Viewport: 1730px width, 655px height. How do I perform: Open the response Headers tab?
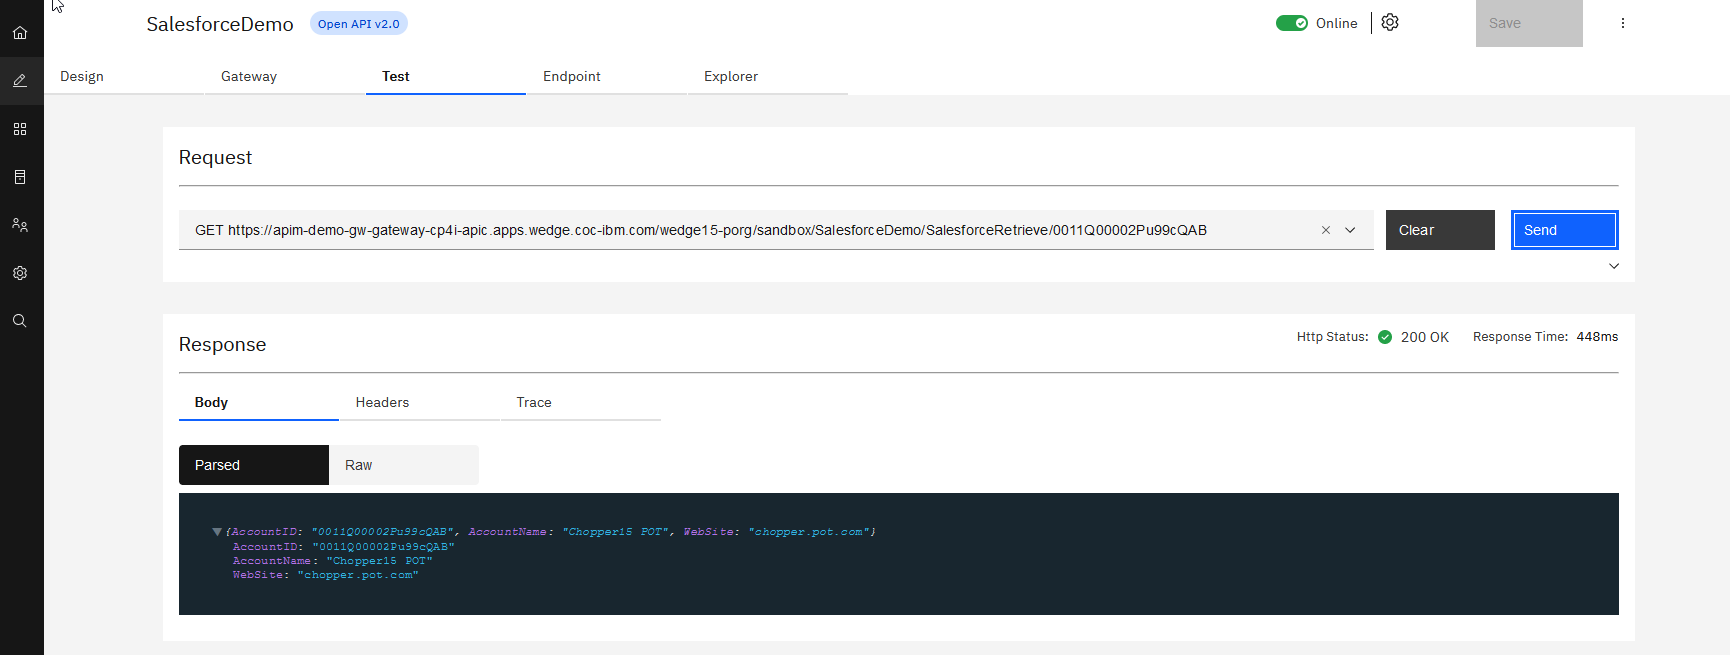point(382,403)
